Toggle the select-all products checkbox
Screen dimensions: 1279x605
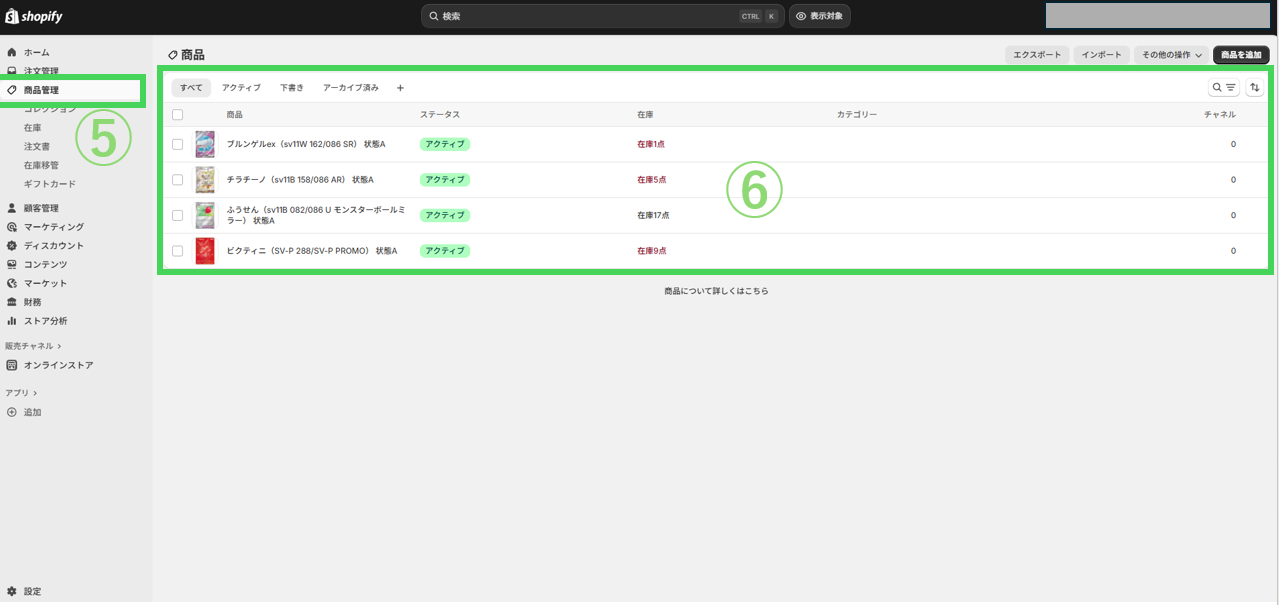point(178,115)
